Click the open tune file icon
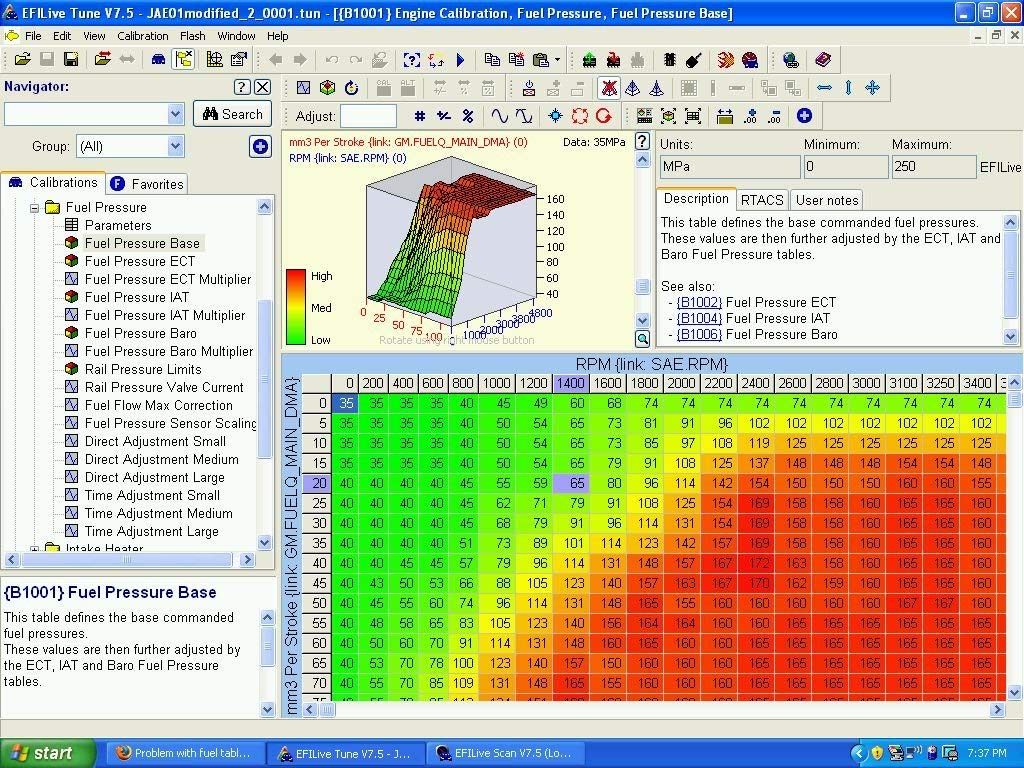The image size is (1024, 768). pos(21,60)
